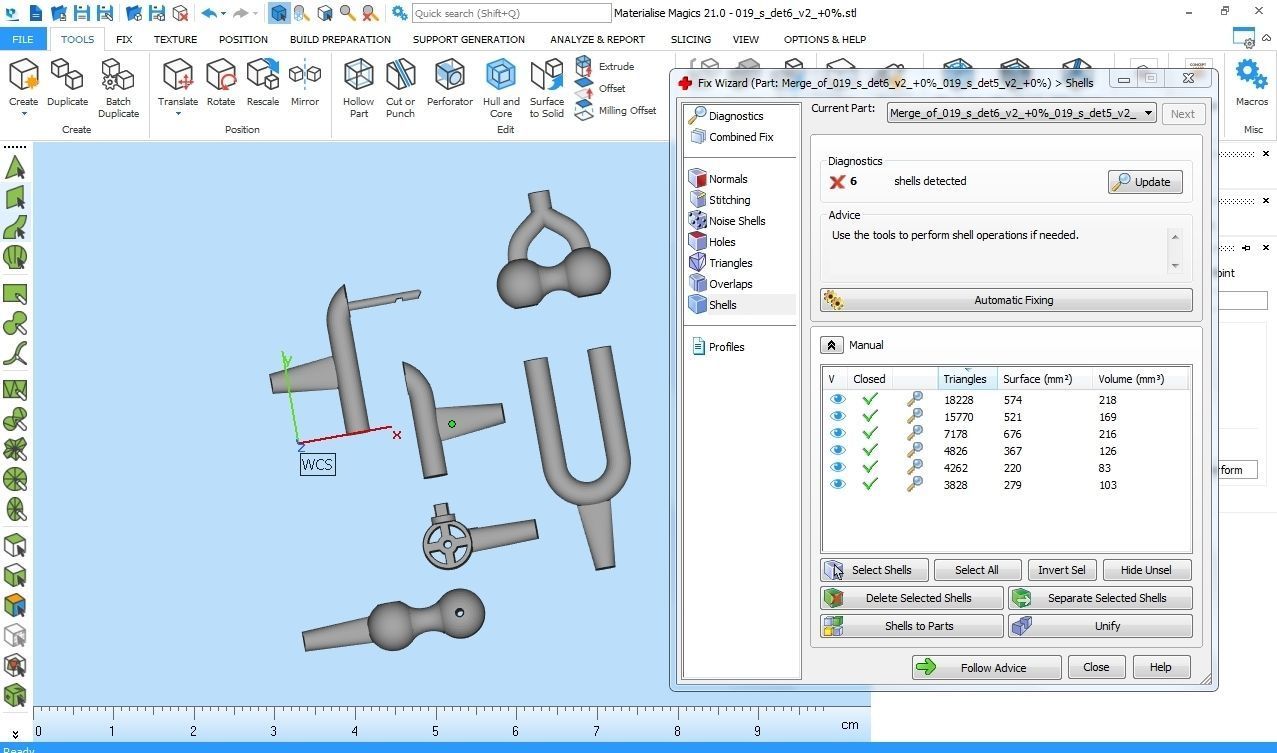Click in the Quick search field
The image size is (1277, 753).
point(510,13)
